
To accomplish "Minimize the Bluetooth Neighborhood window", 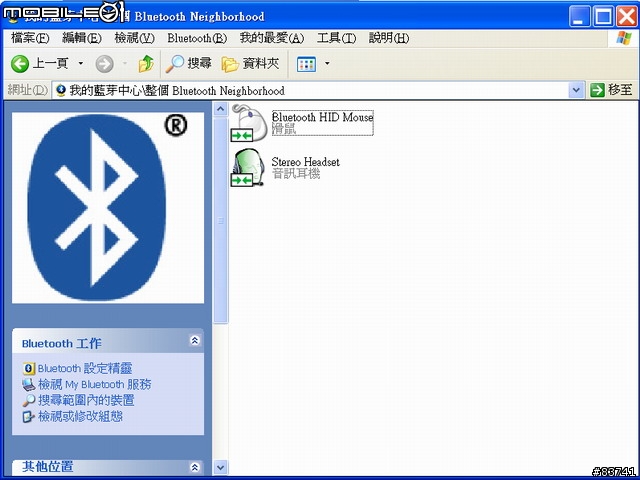I will pos(579,17).
